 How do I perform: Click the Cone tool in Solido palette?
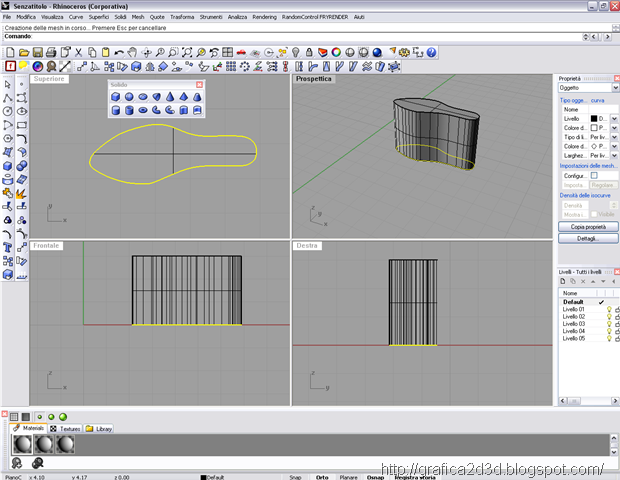169,97
